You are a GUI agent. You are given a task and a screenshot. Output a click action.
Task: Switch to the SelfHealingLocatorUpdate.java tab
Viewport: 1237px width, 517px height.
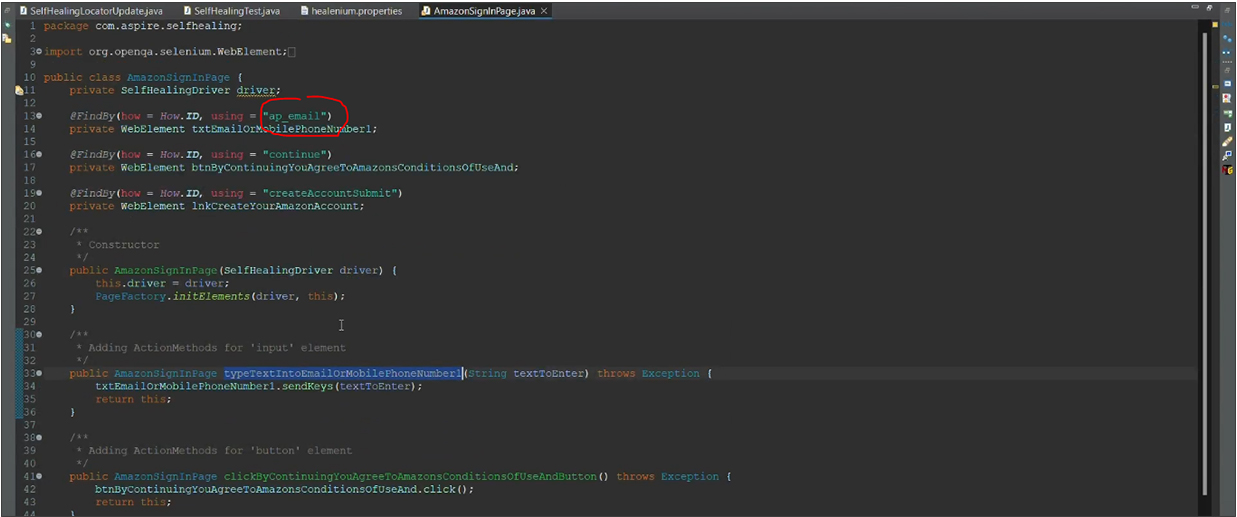point(91,11)
